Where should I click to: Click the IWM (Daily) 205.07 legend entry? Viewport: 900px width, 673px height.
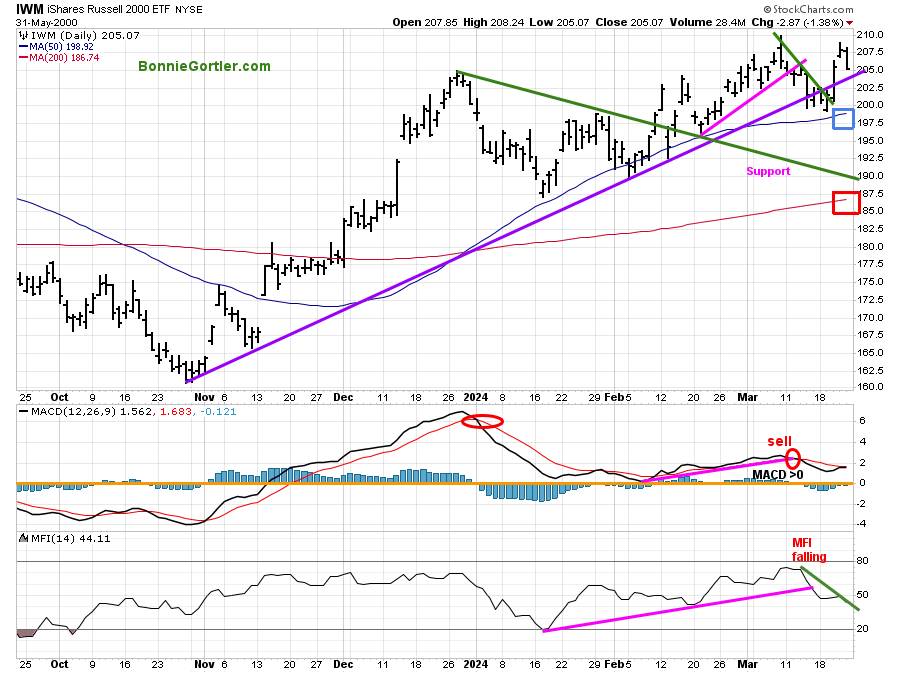(x=85, y=36)
